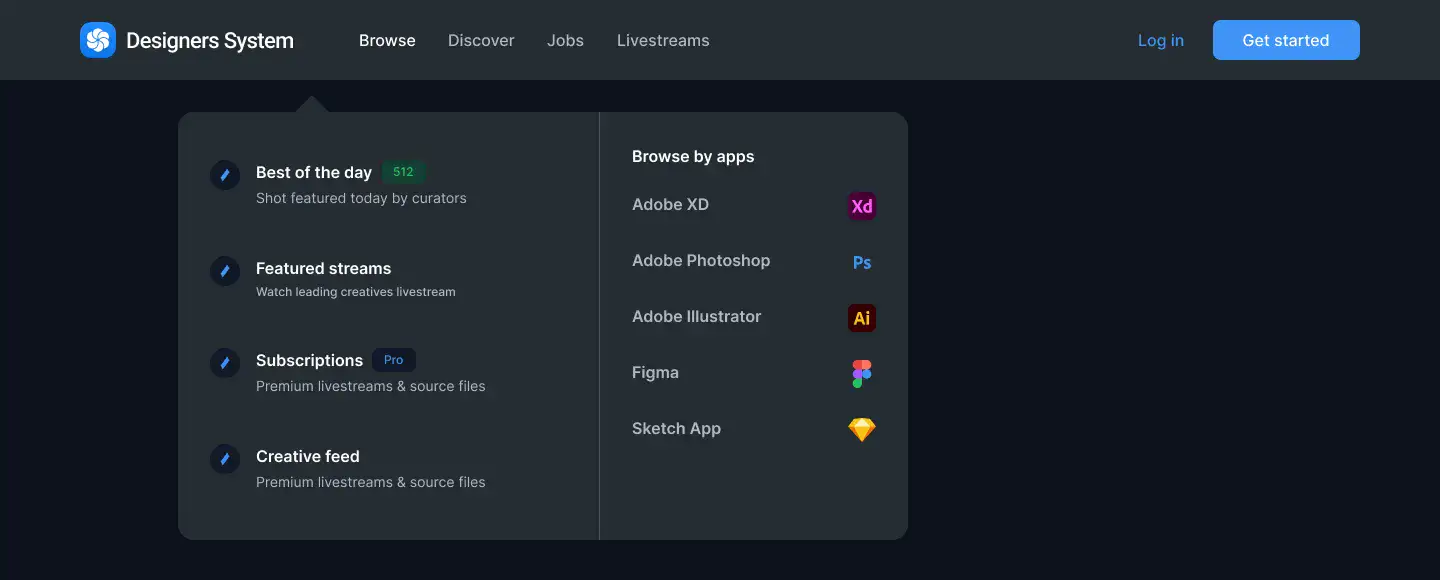
Task: Browse shots by Adobe XD
Action: 670,204
